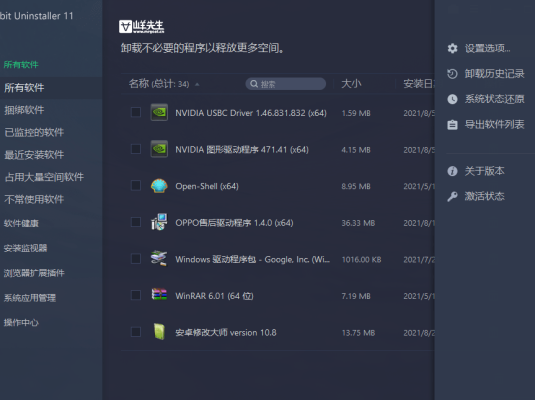Open the 系统应用管理 sidebar section

coord(30,298)
